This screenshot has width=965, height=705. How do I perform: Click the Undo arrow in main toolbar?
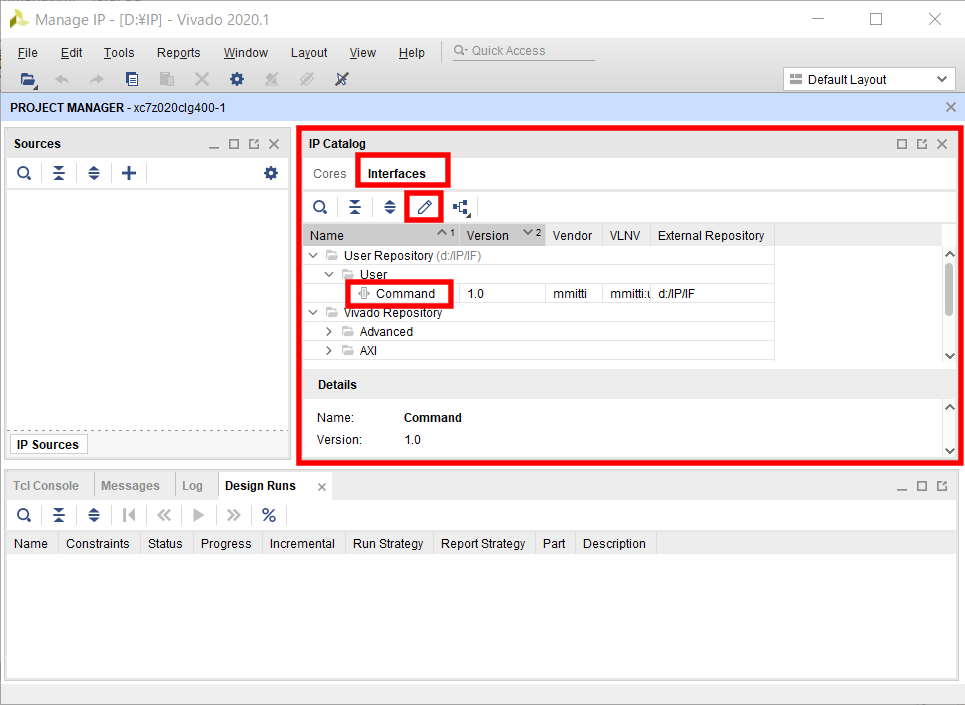[x=62, y=79]
